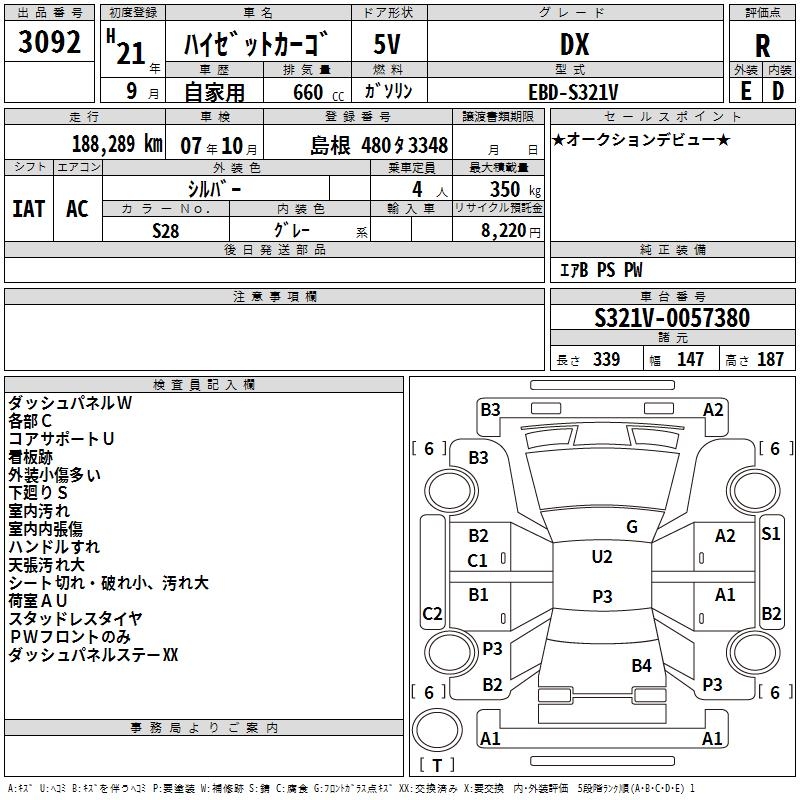Click the interior grade D
Image resolution: width=800 pixels, height=800 pixels.
pyautogui.click(x=778, y=91)
